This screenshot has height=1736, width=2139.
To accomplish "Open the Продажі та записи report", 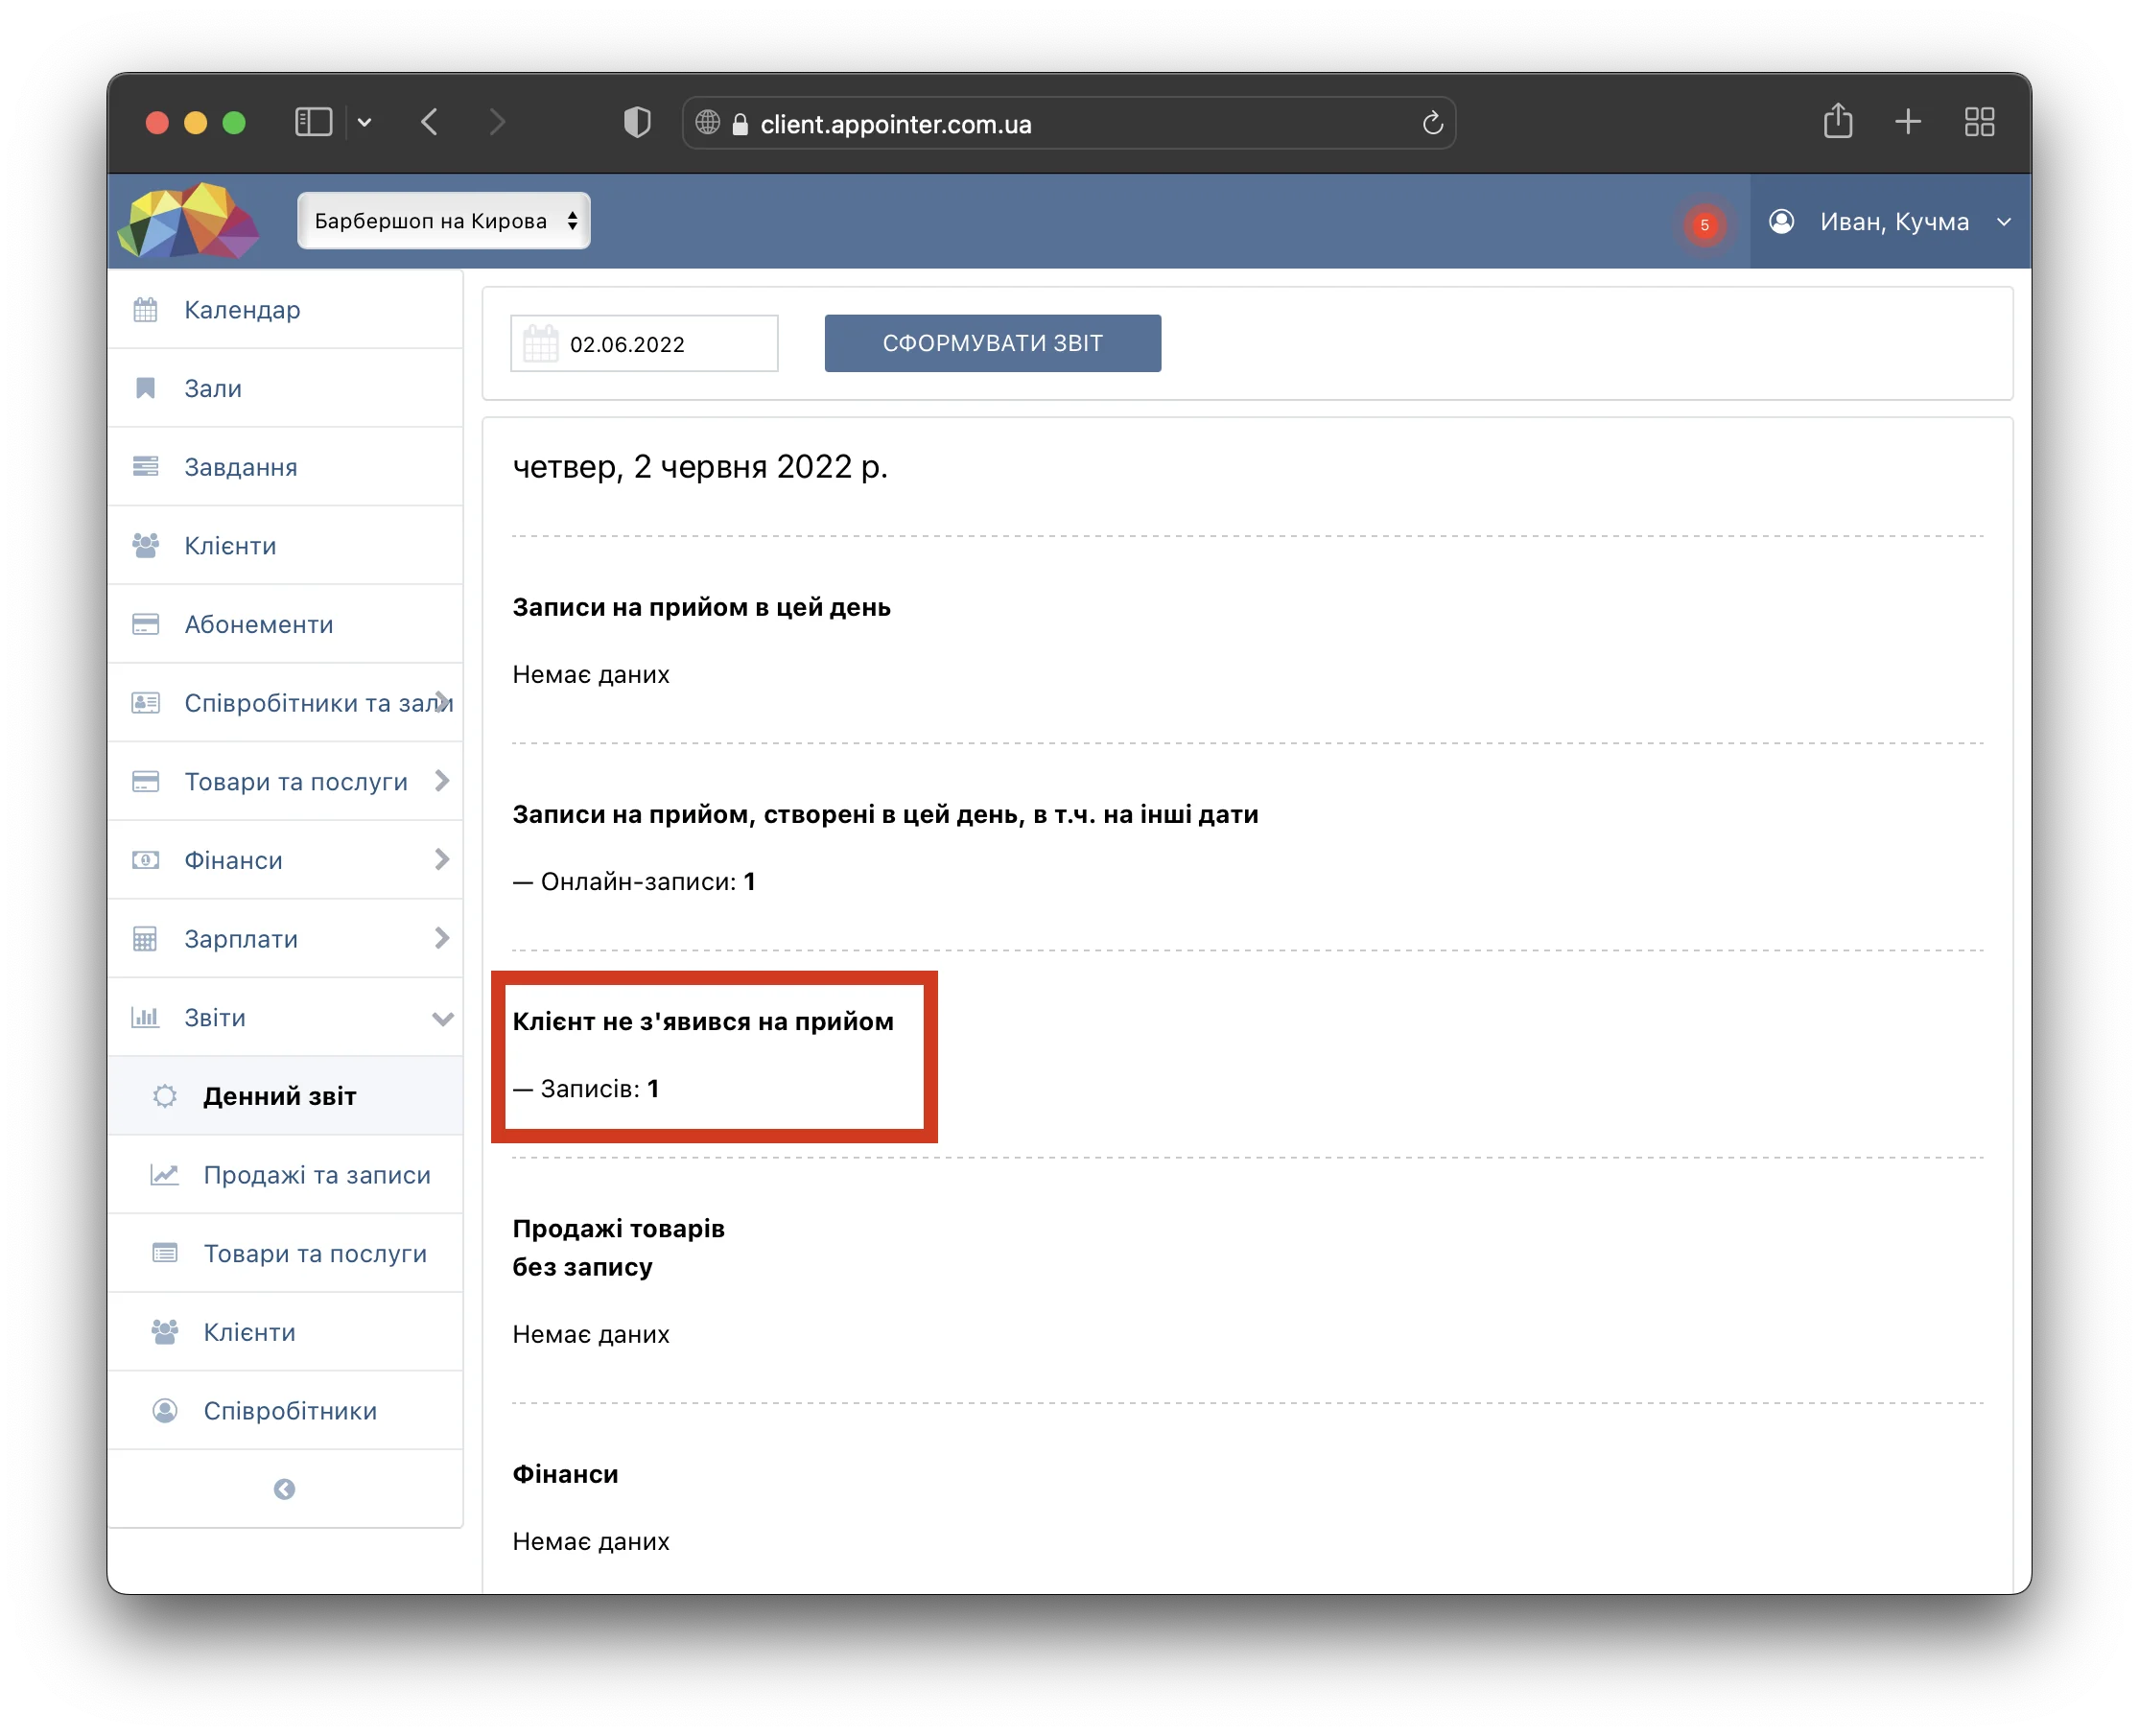I will click(x=286, y=1176).
